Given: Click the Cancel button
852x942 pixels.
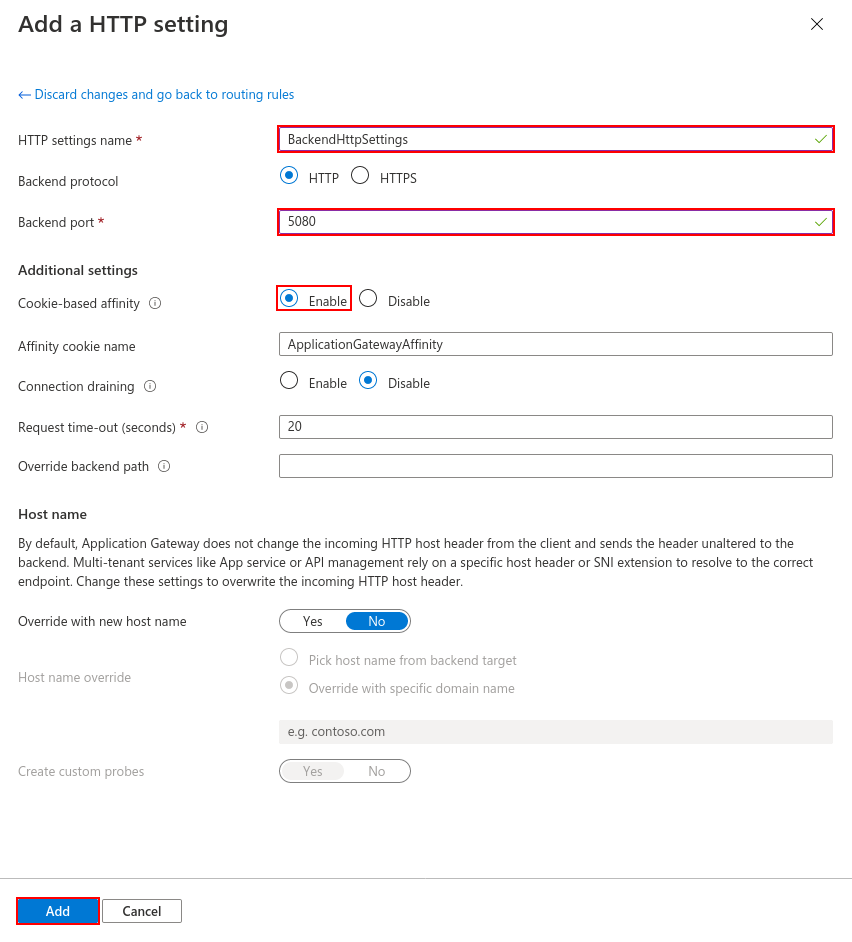Looking at the screenshot, I should [142, 911].
